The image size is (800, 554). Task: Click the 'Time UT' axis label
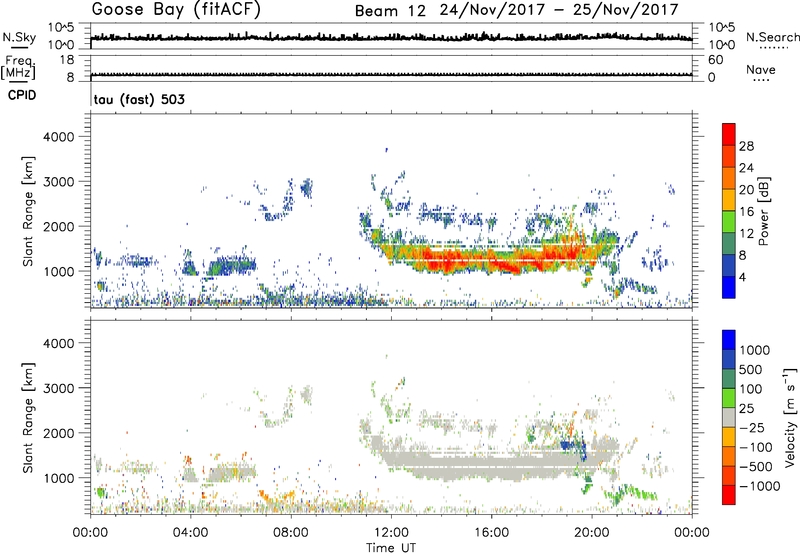[x=391, y=548]
